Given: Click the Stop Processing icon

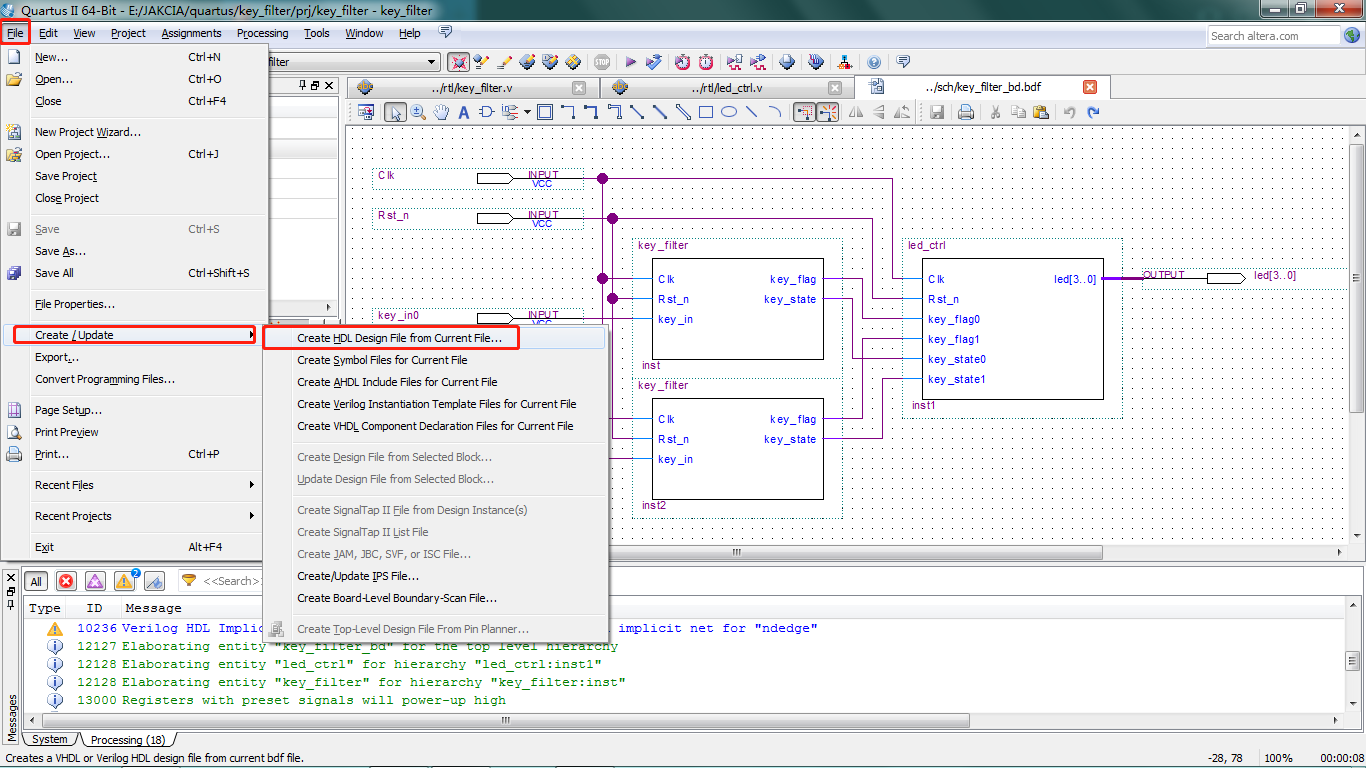Looking at the screenshot, I should tap(602, 62).
